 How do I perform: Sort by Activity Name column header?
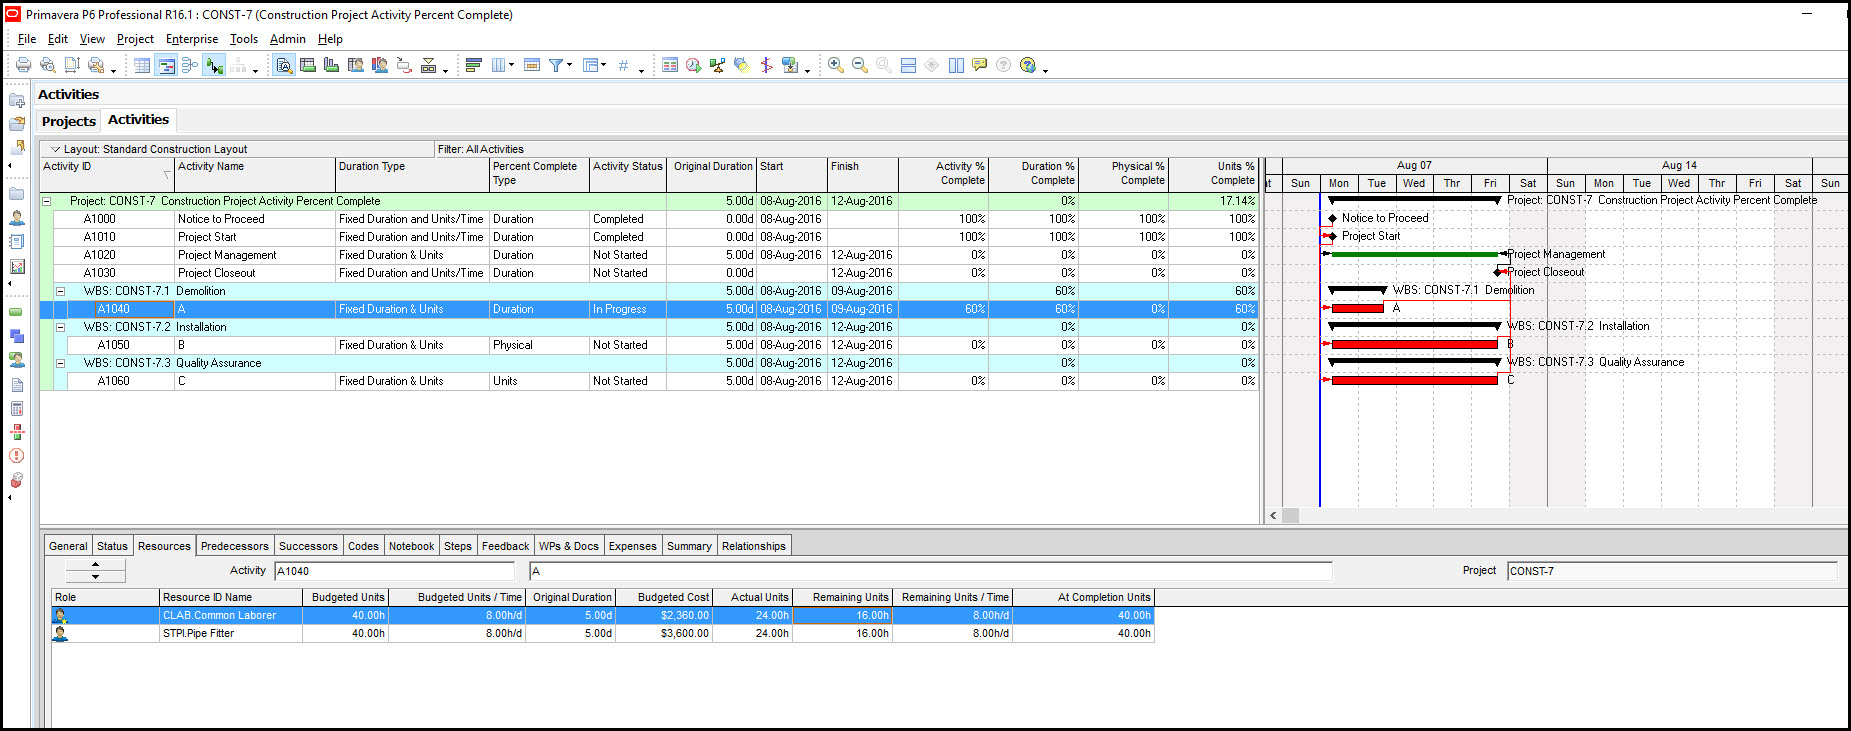tap(255, 174)
